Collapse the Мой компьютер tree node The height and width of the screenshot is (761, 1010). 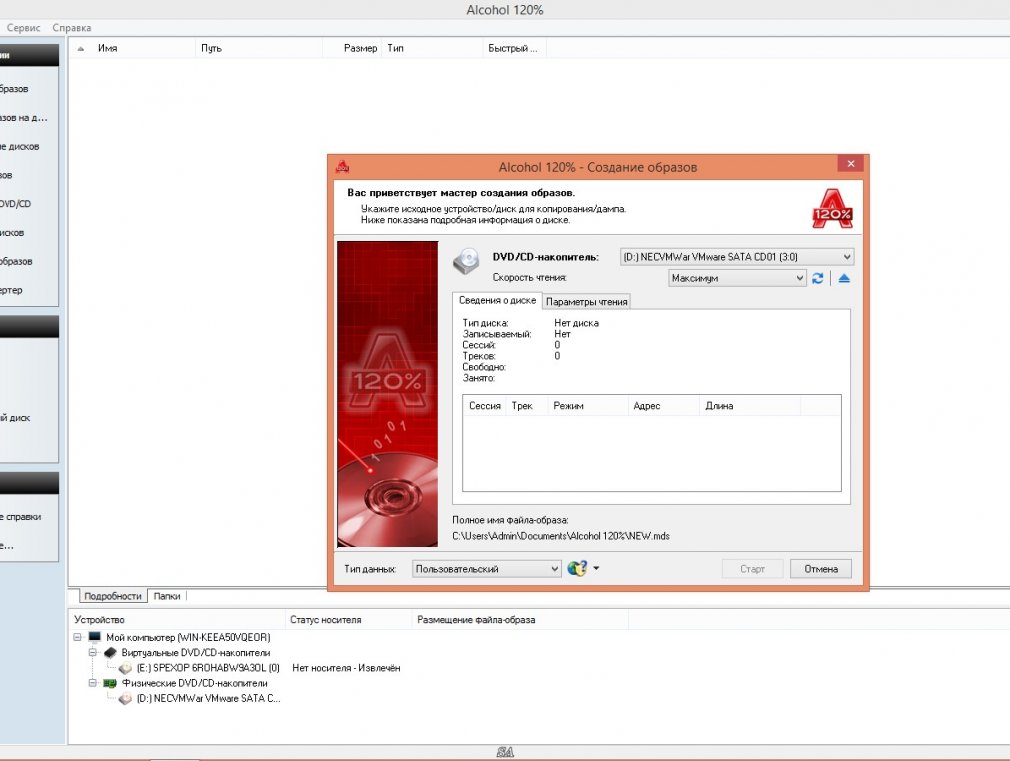coord(77,637)
